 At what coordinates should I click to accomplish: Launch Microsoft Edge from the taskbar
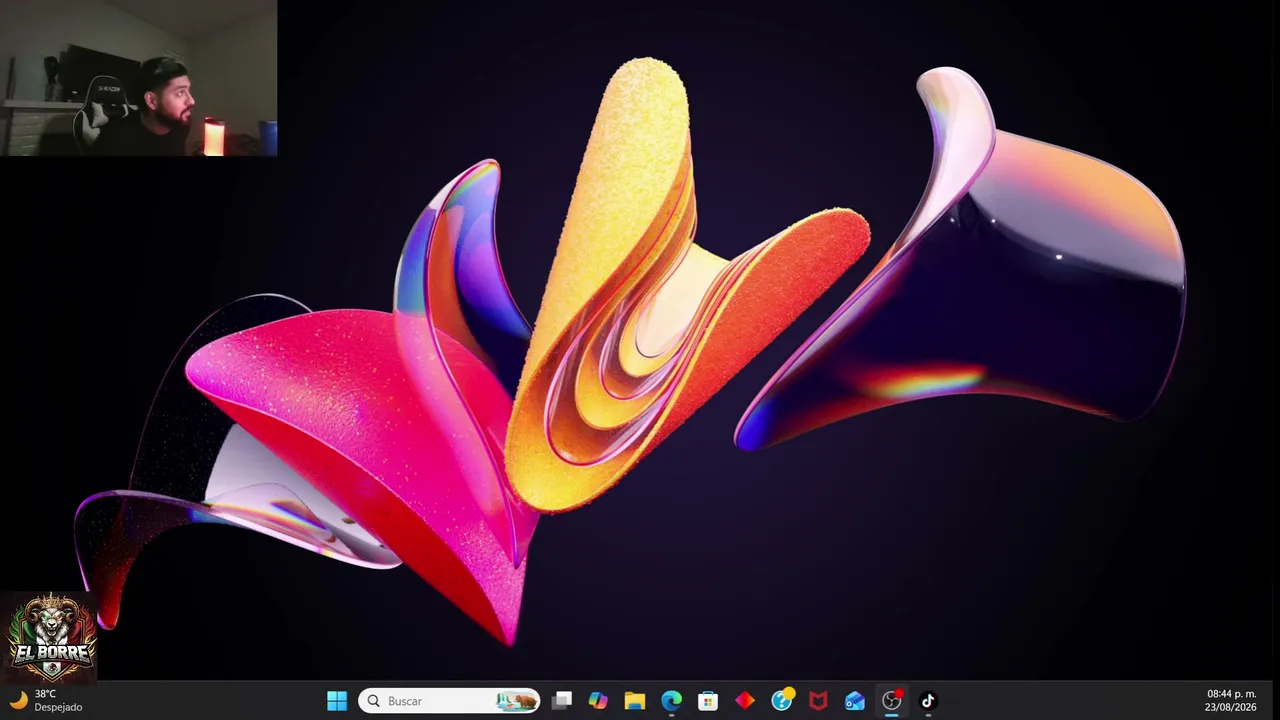click(671, 701)
